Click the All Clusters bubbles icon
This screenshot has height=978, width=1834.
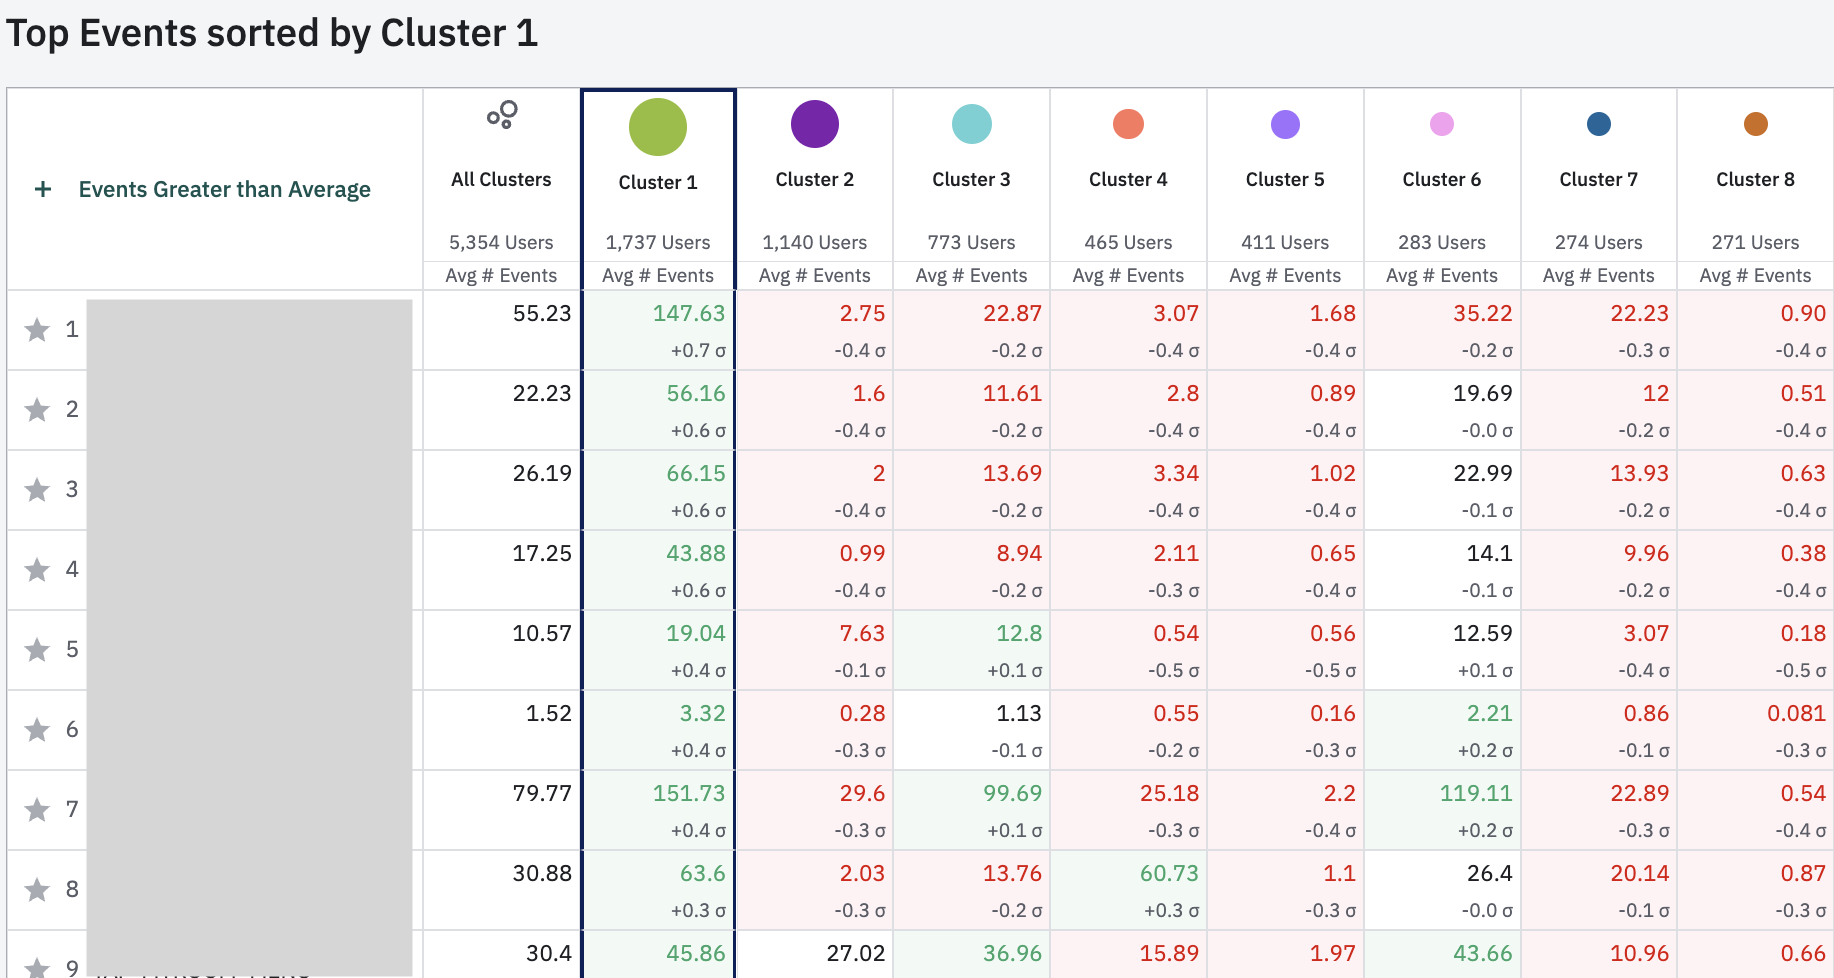click(502, 115)
